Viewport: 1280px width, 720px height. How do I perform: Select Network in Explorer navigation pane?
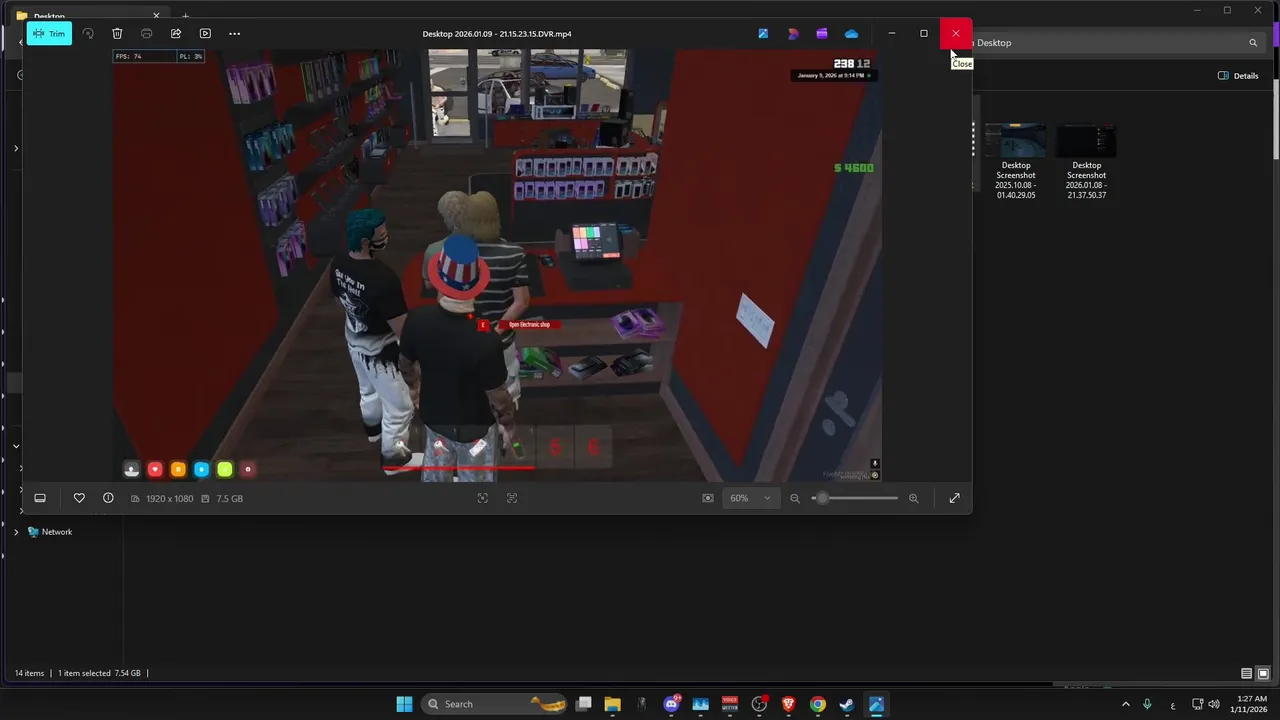pos(50,532)
